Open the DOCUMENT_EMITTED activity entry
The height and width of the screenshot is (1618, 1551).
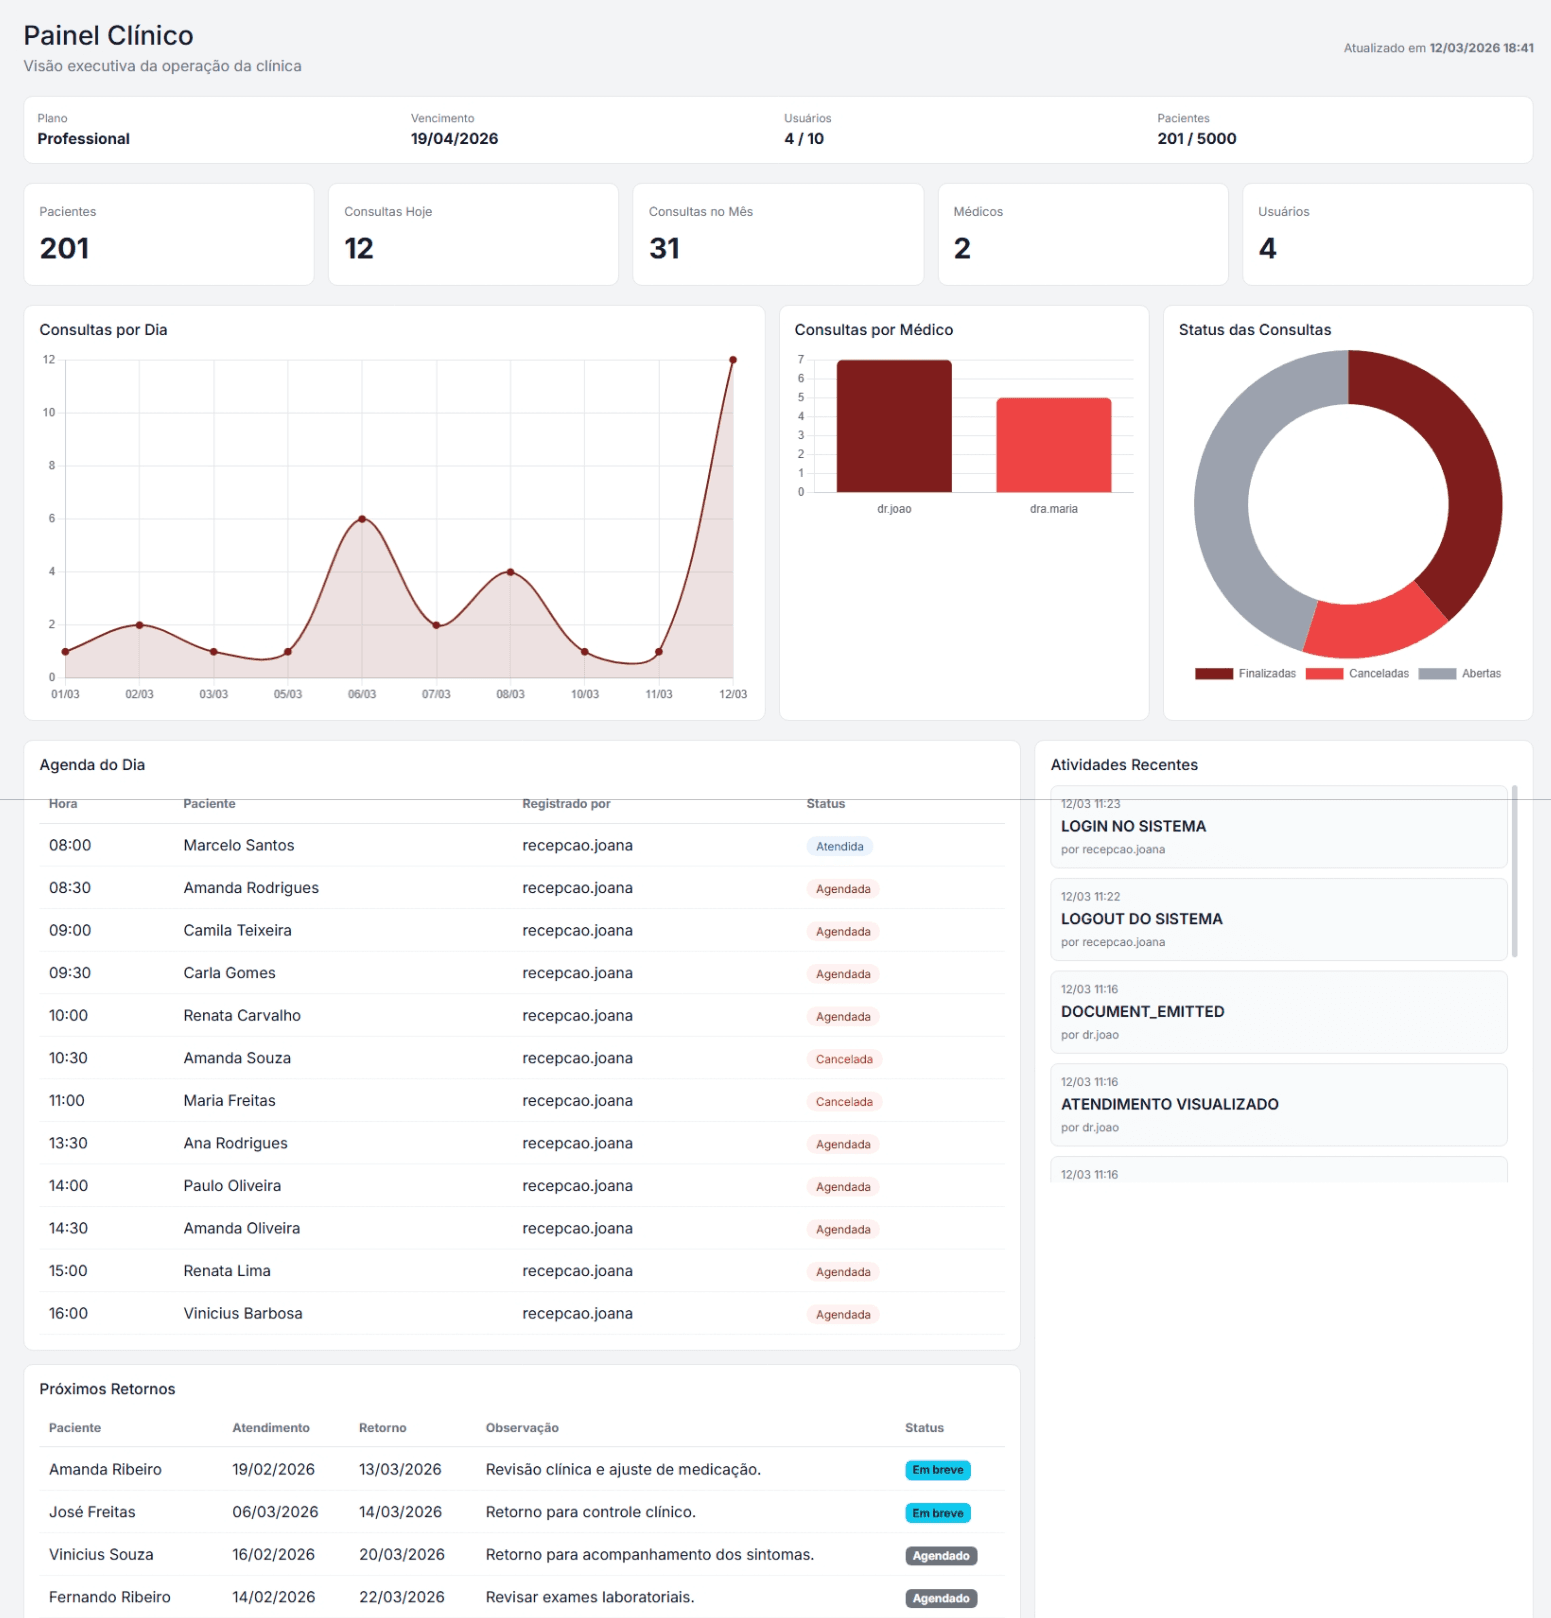tap(1278, 1012)
